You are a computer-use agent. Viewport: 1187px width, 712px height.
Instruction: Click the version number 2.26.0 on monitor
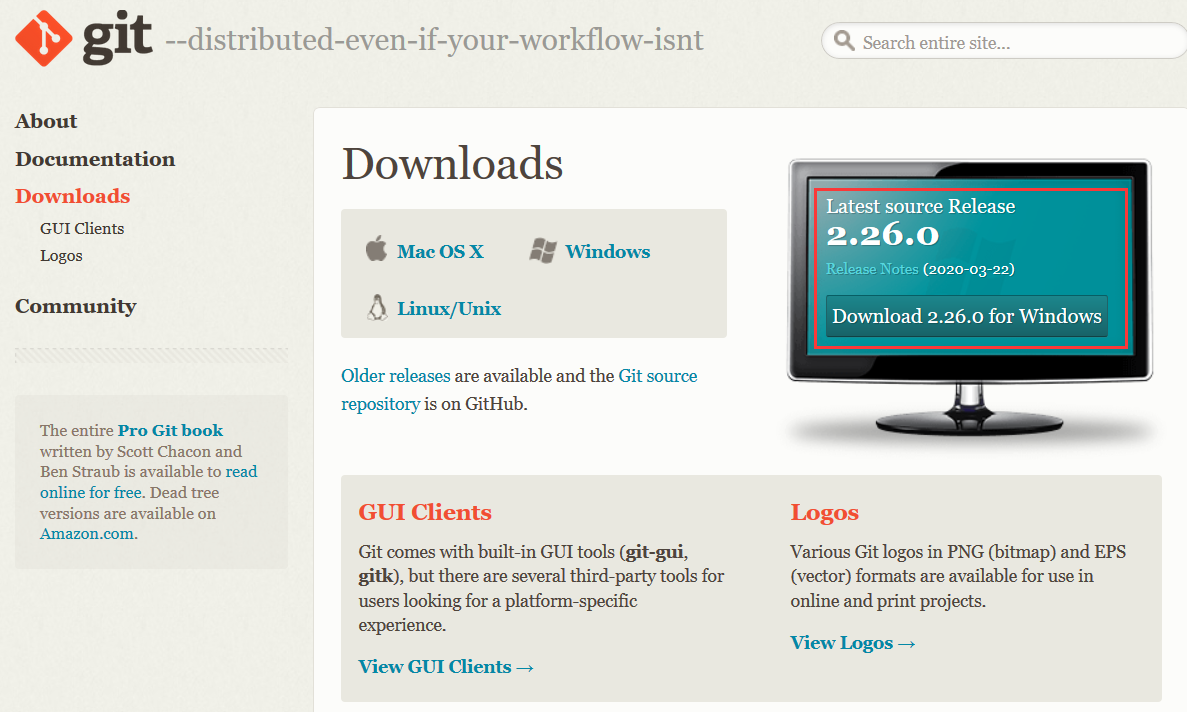(x=882, y=235)
